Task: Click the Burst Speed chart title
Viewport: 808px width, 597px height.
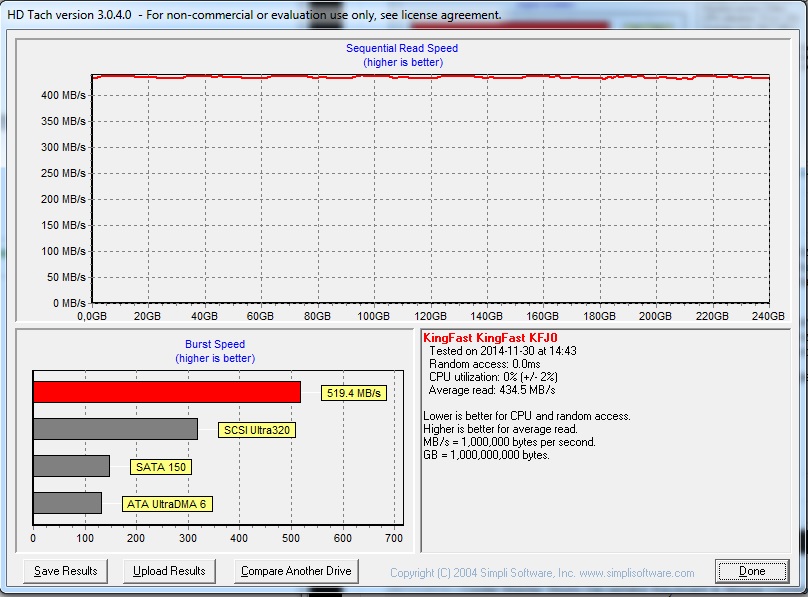Action: point(215,344)
